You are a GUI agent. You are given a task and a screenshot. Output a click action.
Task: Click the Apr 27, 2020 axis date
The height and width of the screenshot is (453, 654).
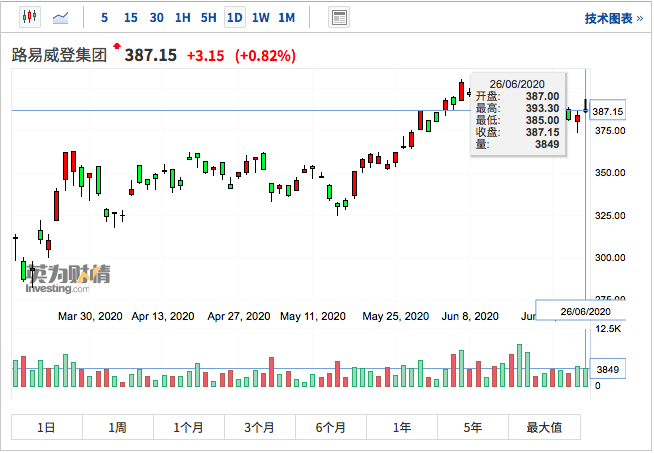[x=239, y=316]
